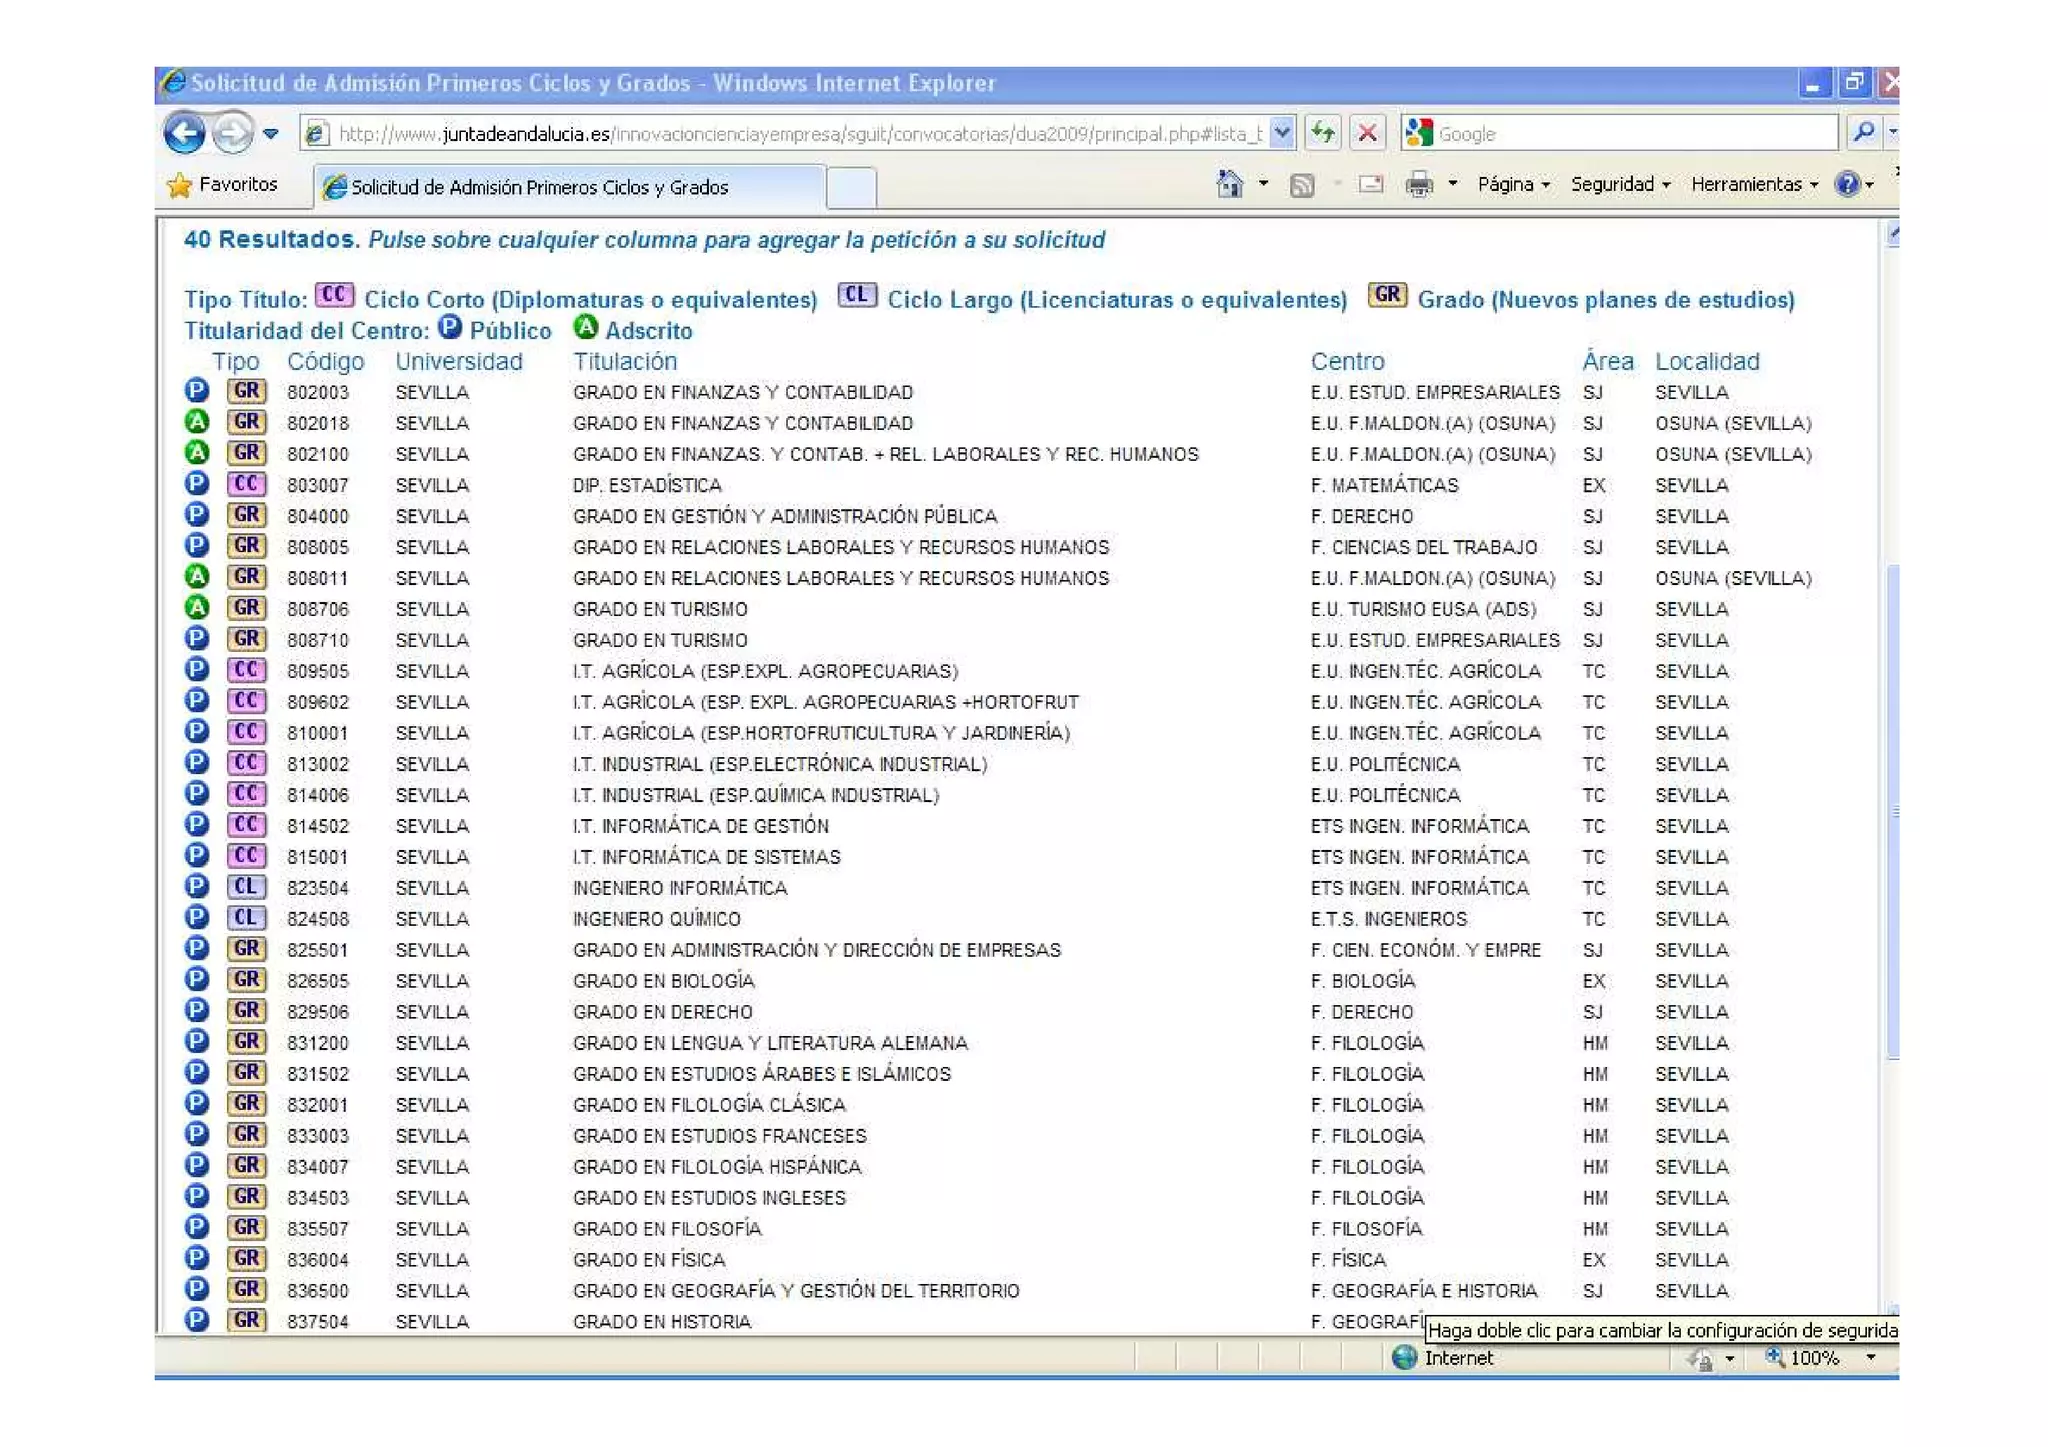2048x1447 pixels.
Task: Click the RSS feeds icon
Action: (x=1301, y=185)
